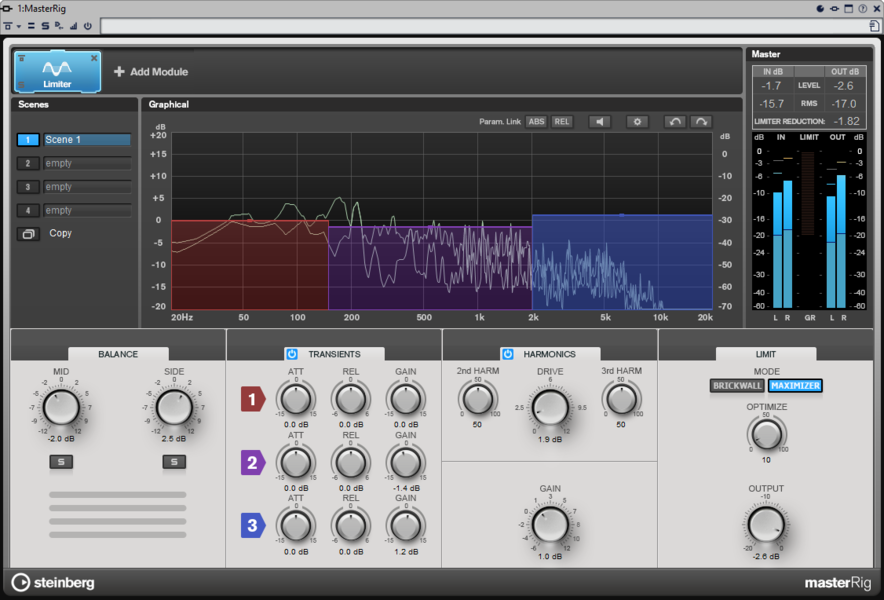
Task: Click the Harmonics GAIN knob showing 1.0 dB
Action: click(550, 524)
